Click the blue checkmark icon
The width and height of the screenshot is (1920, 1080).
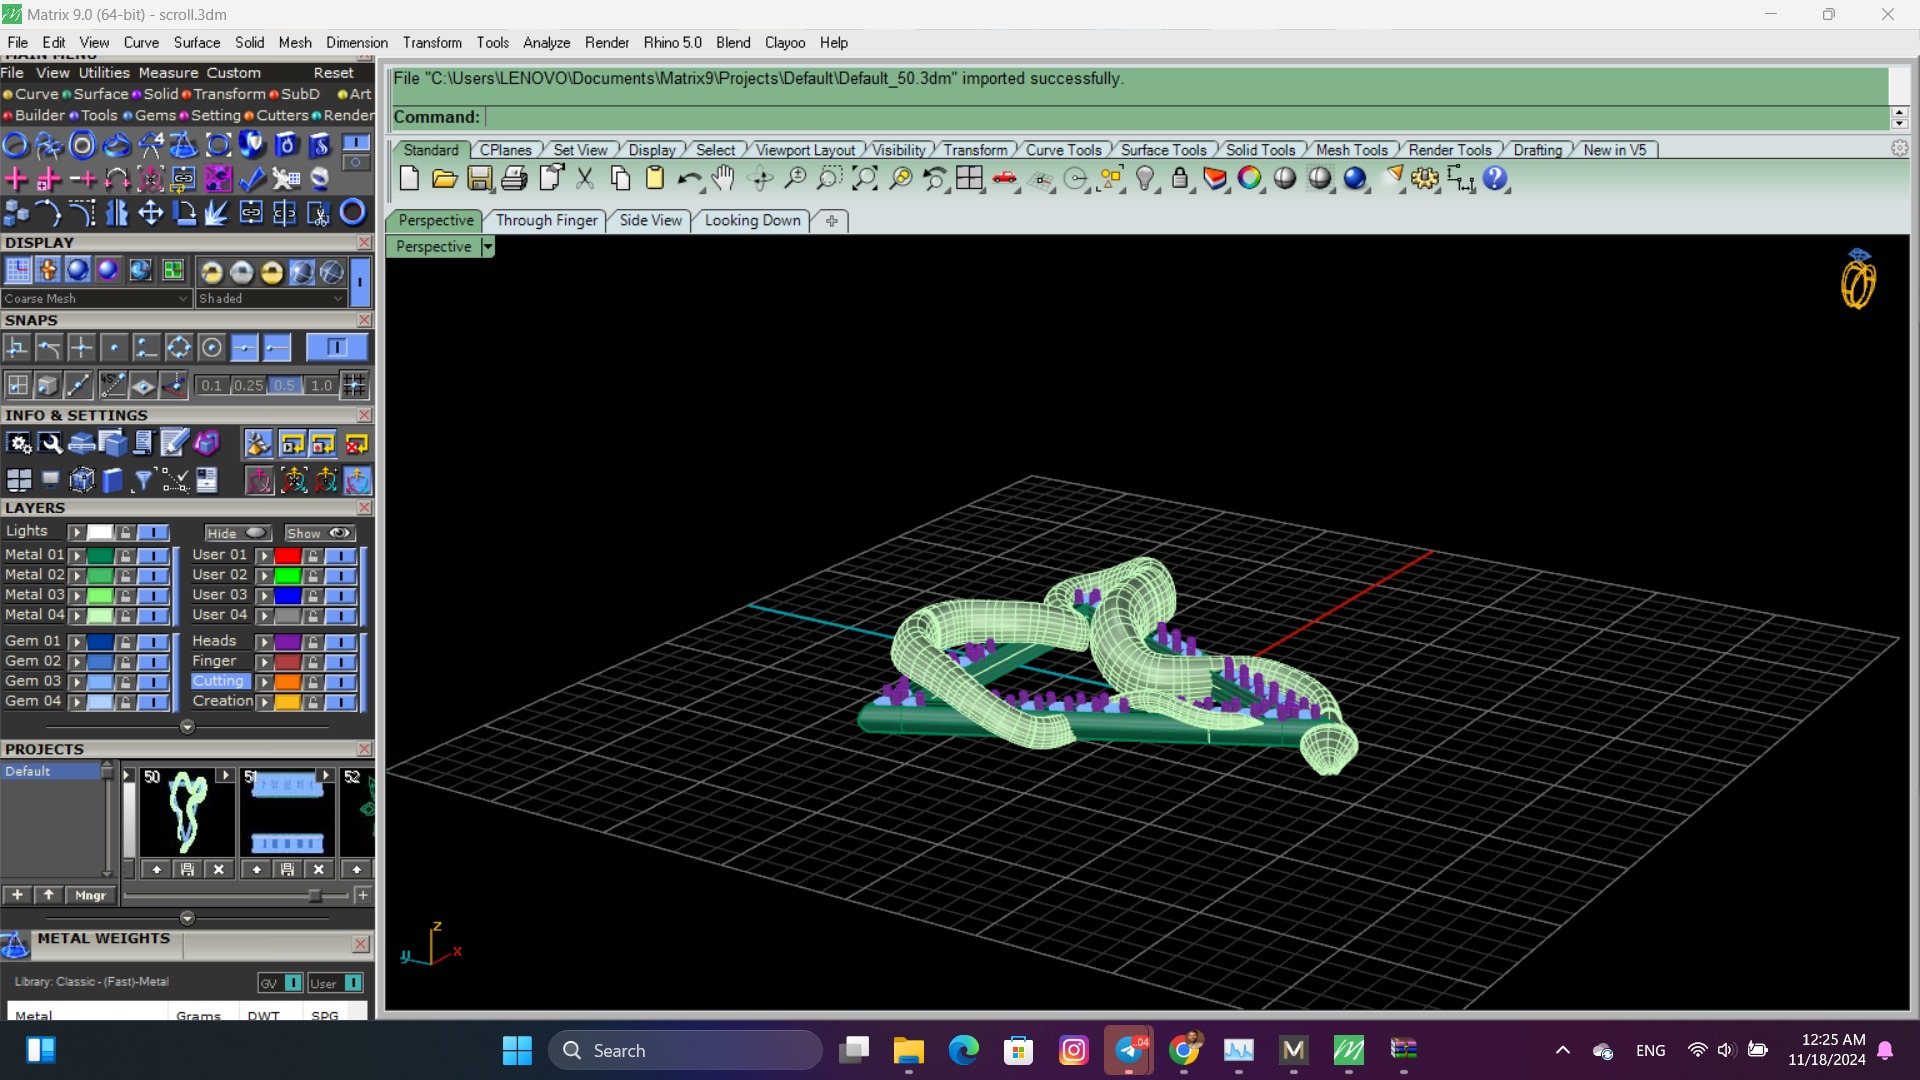[252, 179]
